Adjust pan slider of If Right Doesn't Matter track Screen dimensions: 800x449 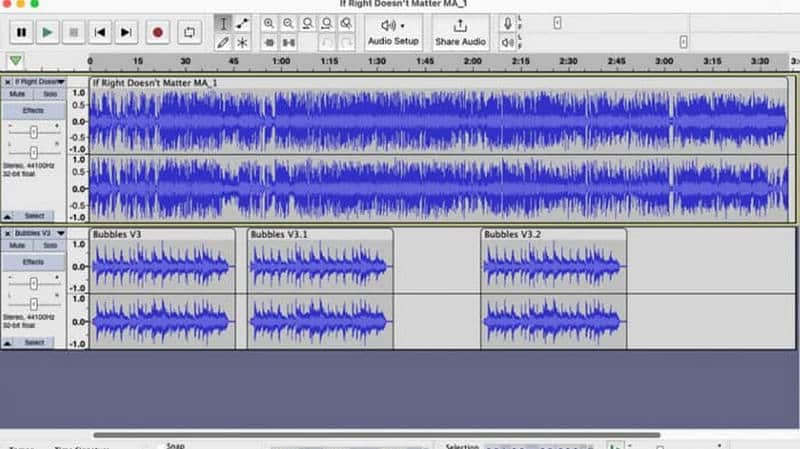click(x=34, y=152)
